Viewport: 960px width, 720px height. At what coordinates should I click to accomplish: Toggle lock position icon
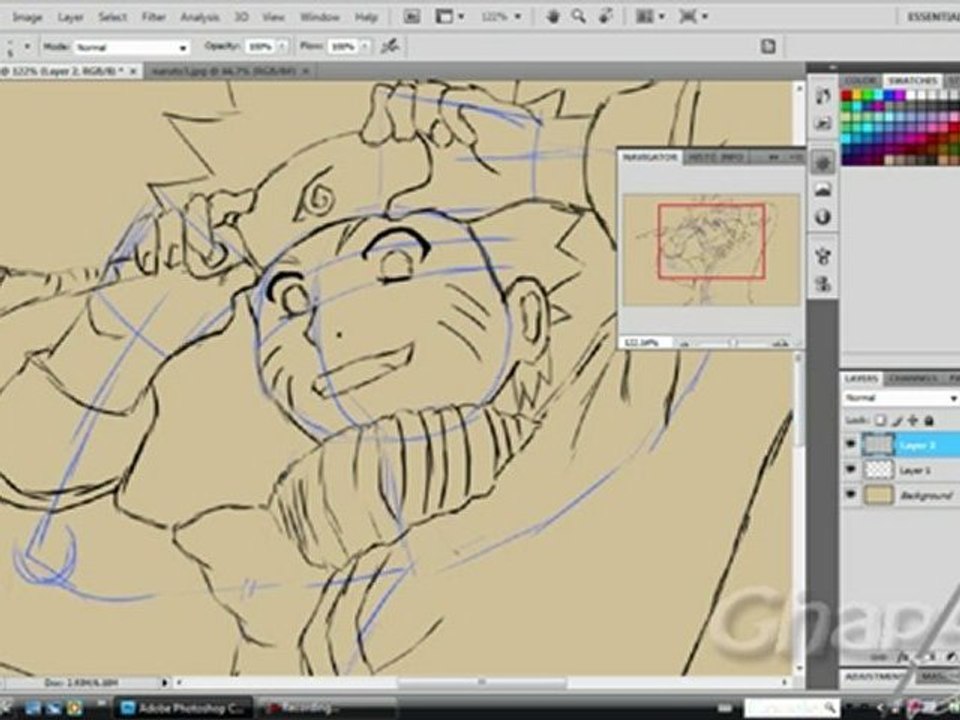tap(913, 421)
